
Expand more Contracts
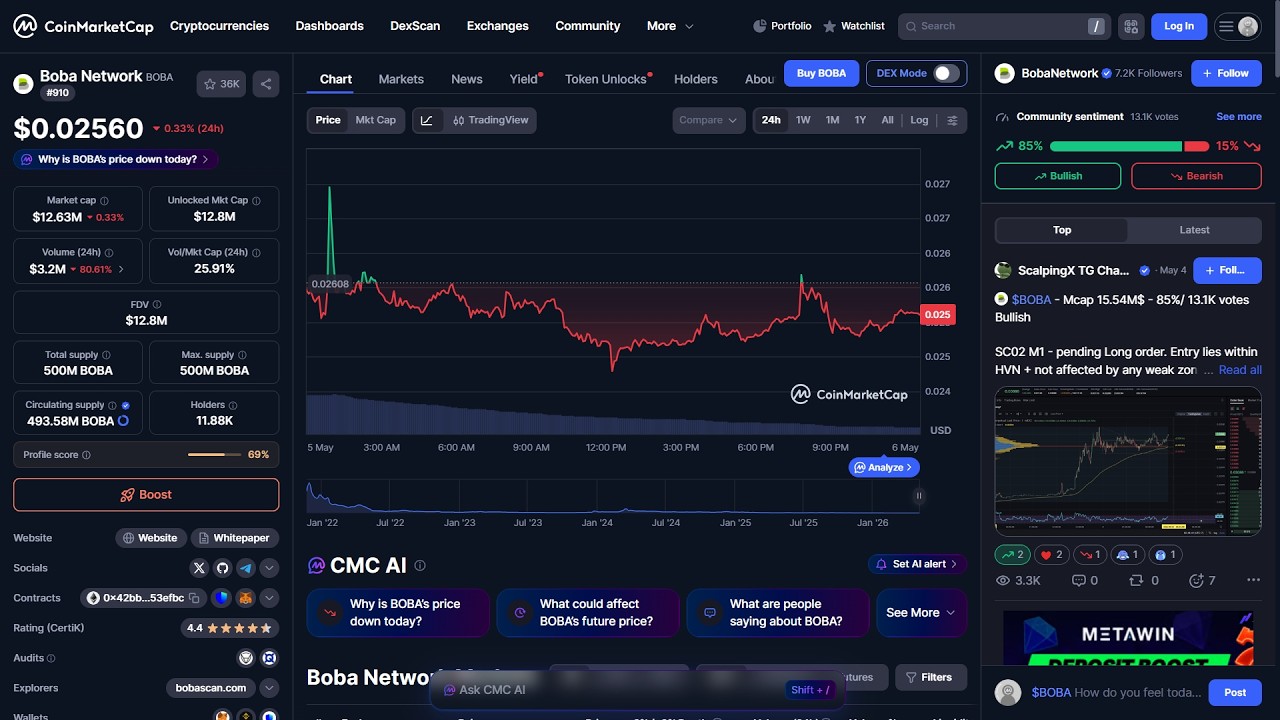(269, 598)
